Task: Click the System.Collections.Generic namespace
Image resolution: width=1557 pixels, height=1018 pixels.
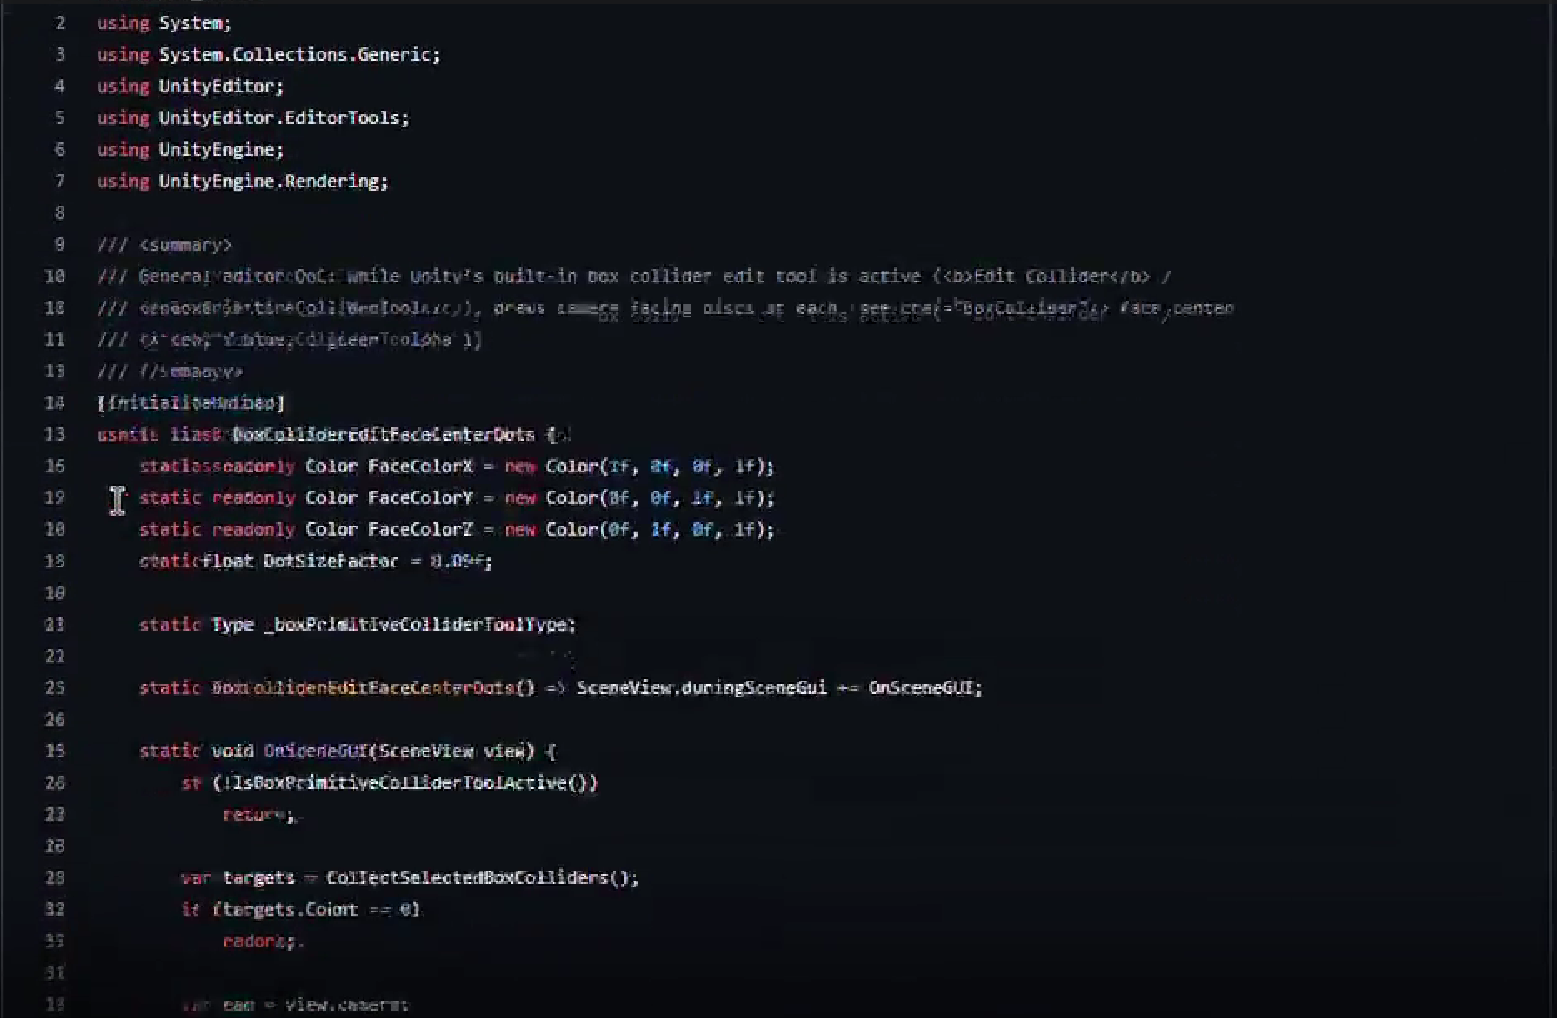Action: (x=298, y=55)
